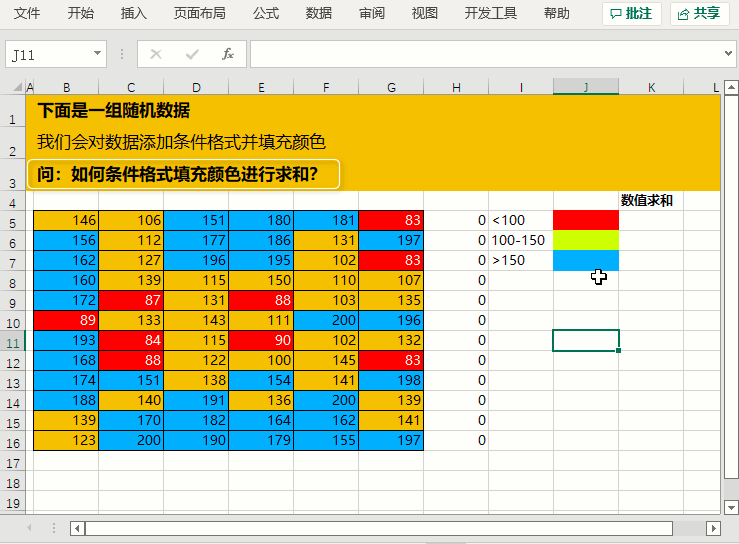Select the 页面布局 tab
This screenshot has width=739, height=544.
tap(200, 13)
